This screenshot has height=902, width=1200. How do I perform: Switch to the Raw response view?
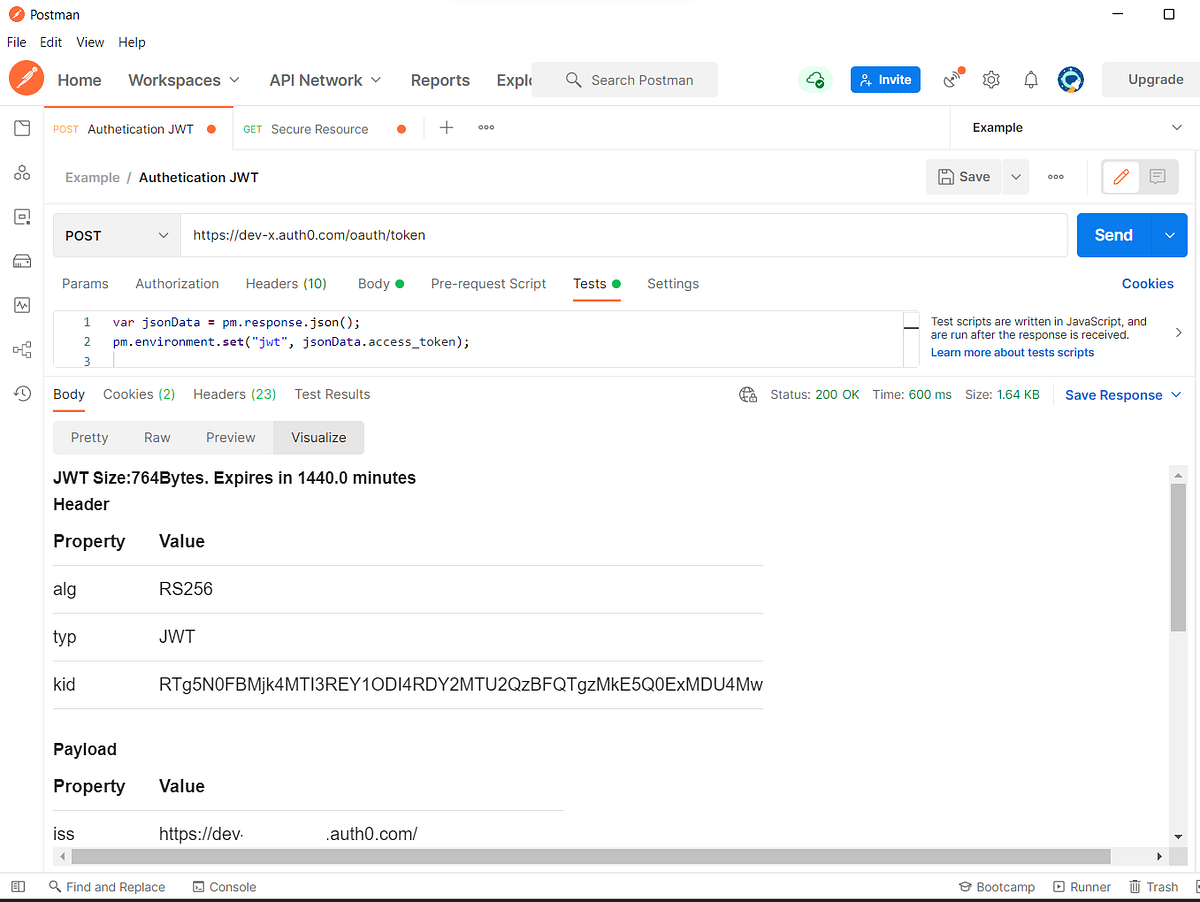point(156,437)
